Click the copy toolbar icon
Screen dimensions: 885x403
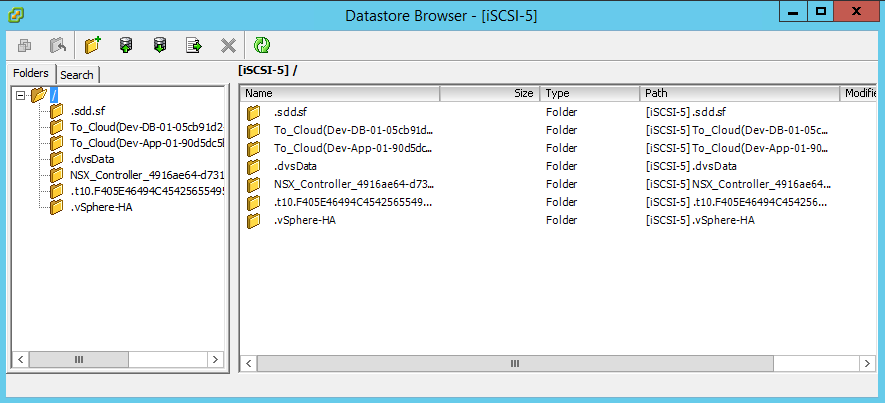pyautogui.click(x=25, y=45)
